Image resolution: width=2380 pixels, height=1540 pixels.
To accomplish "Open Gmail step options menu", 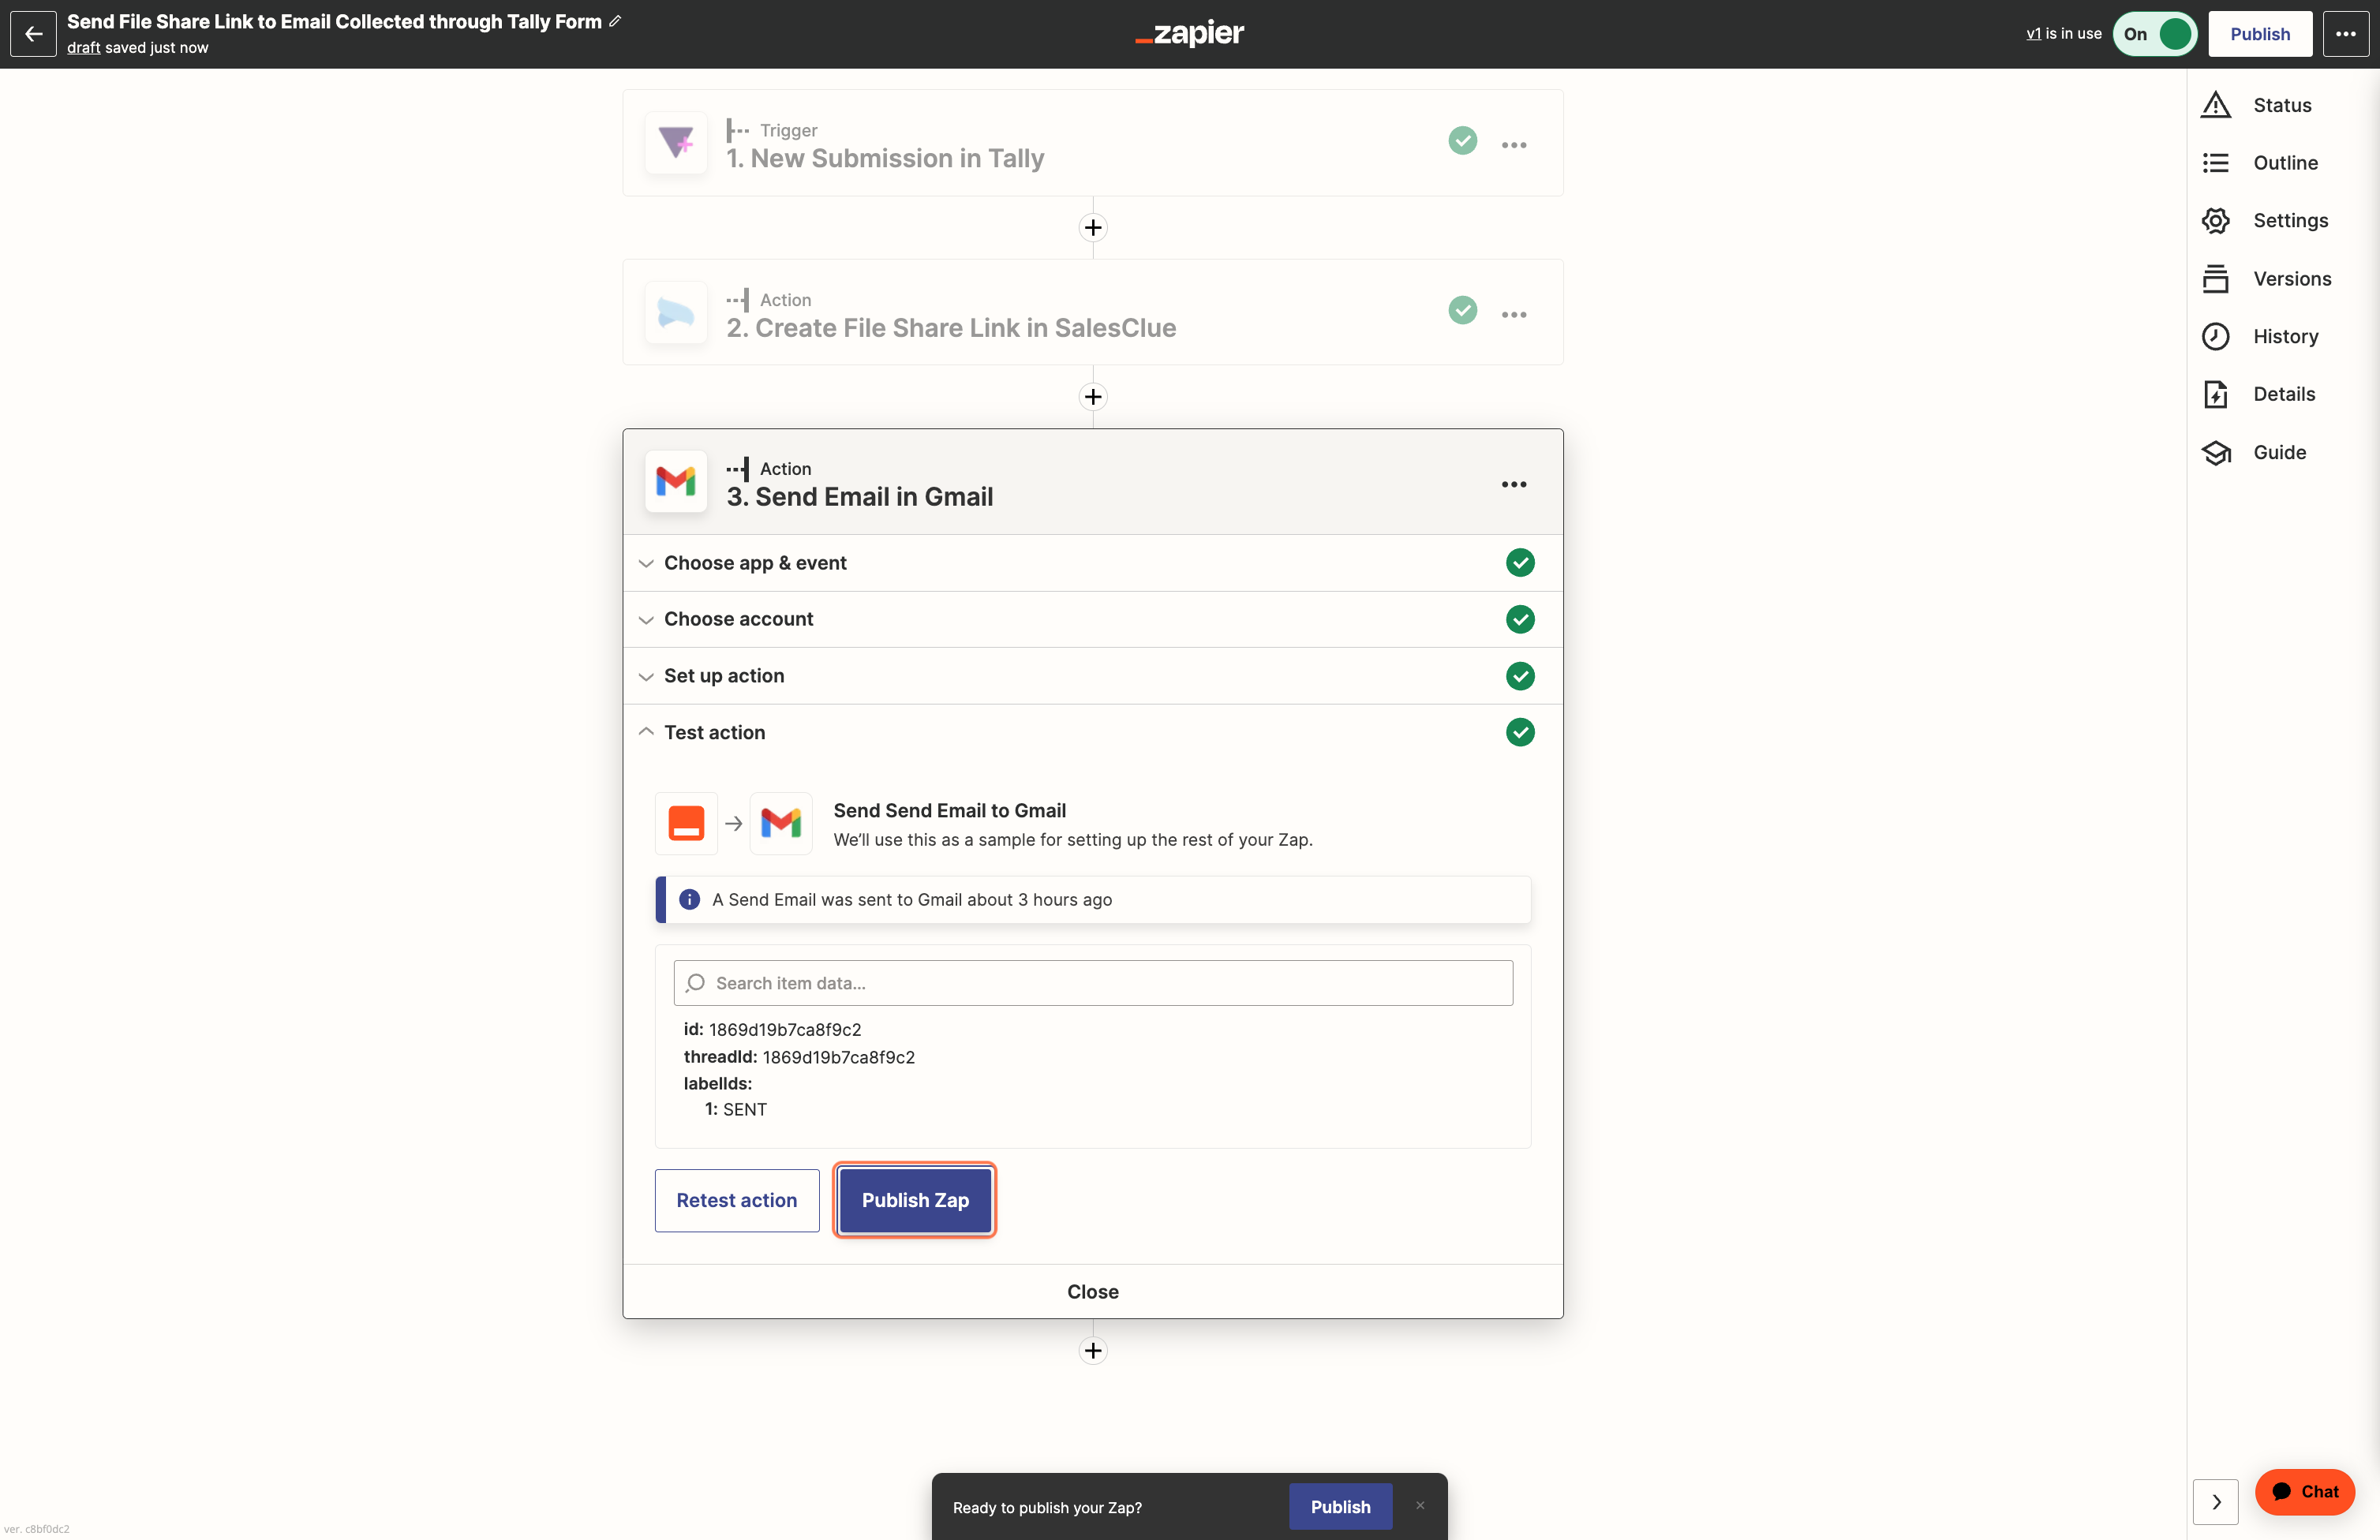I will pos(1514,484).
